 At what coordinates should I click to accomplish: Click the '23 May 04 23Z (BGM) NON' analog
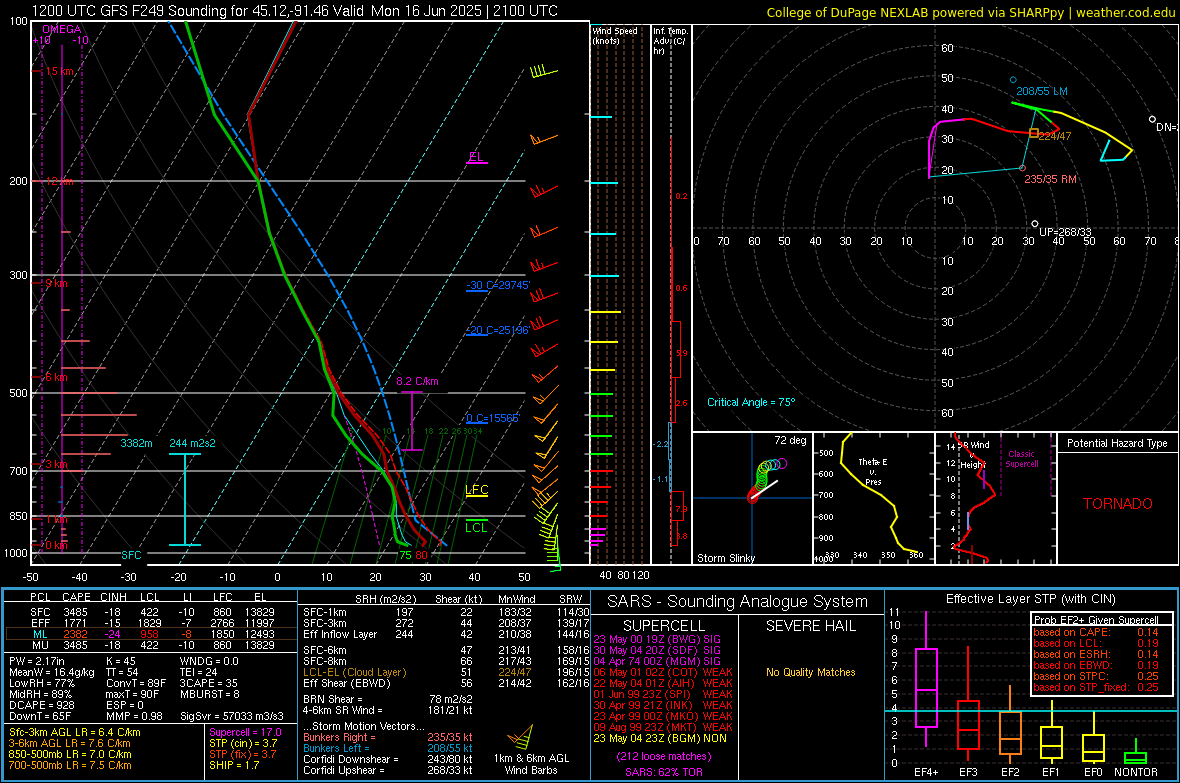tap(660, 738)
